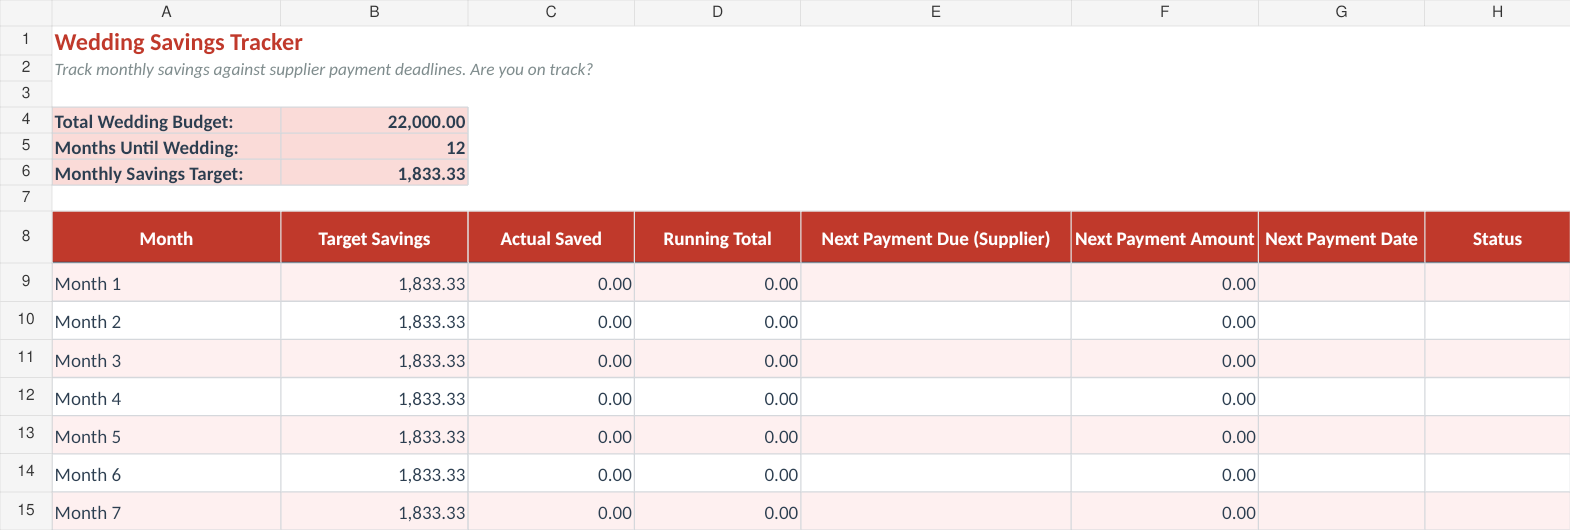Select column E header
Screen dimensions: 1570x530
[x=936, y=12]
